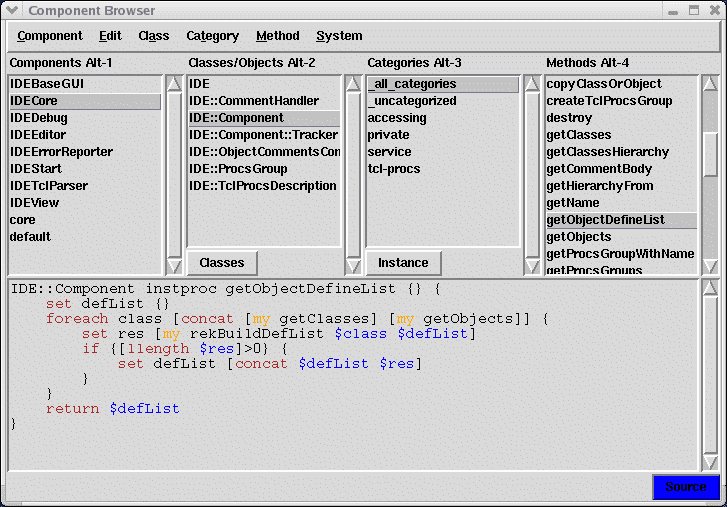Click the Categories list scroll-up arrow
727x507 pixels.
tap(532, 84)
